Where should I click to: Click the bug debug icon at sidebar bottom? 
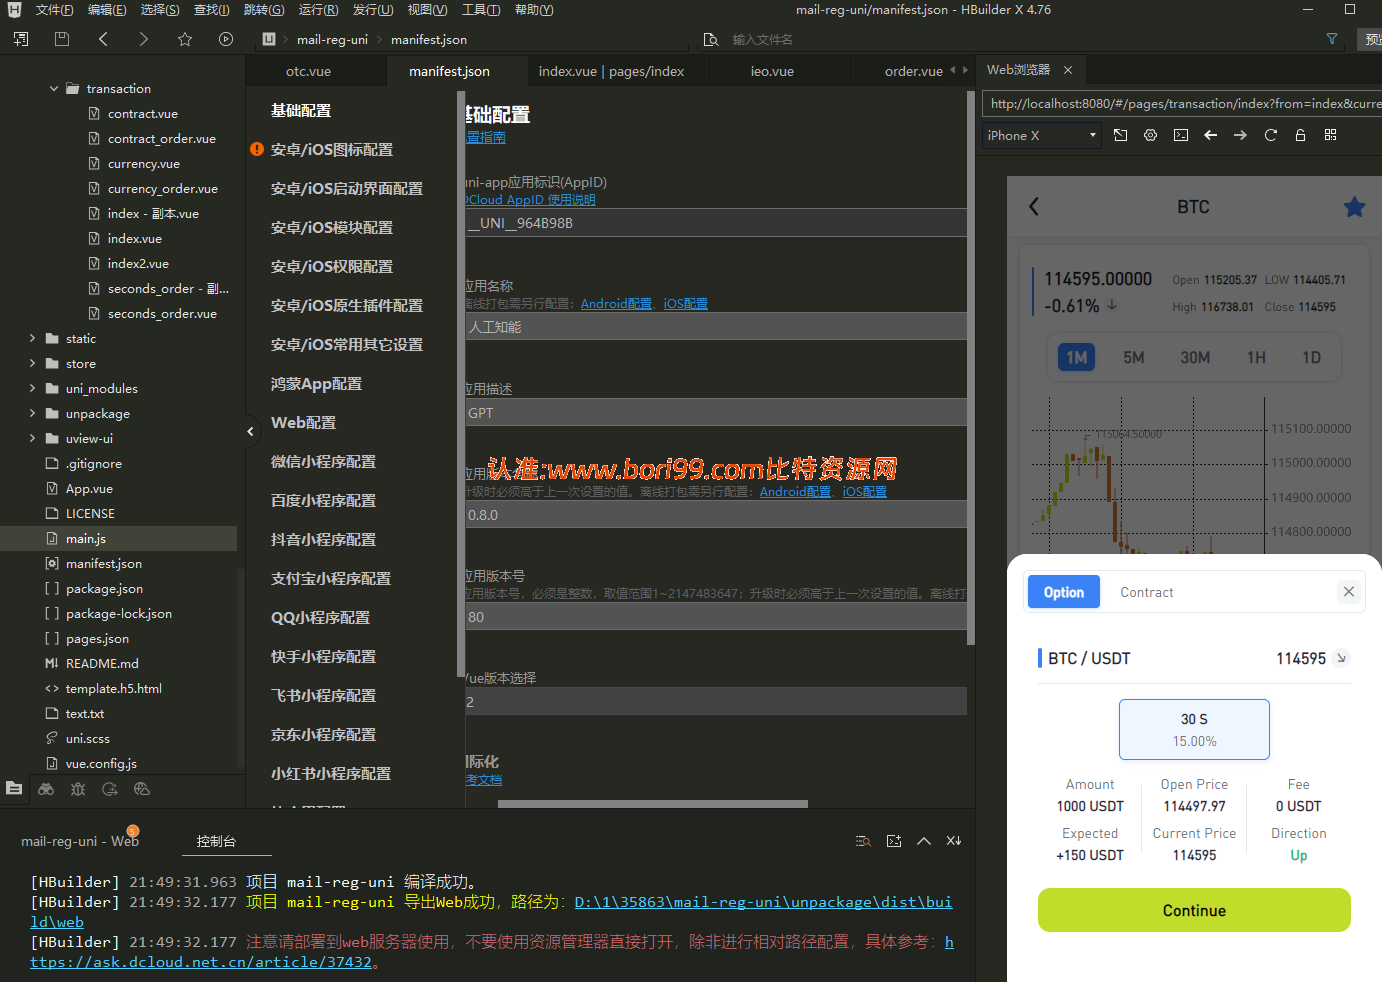[x=78, y=789]
